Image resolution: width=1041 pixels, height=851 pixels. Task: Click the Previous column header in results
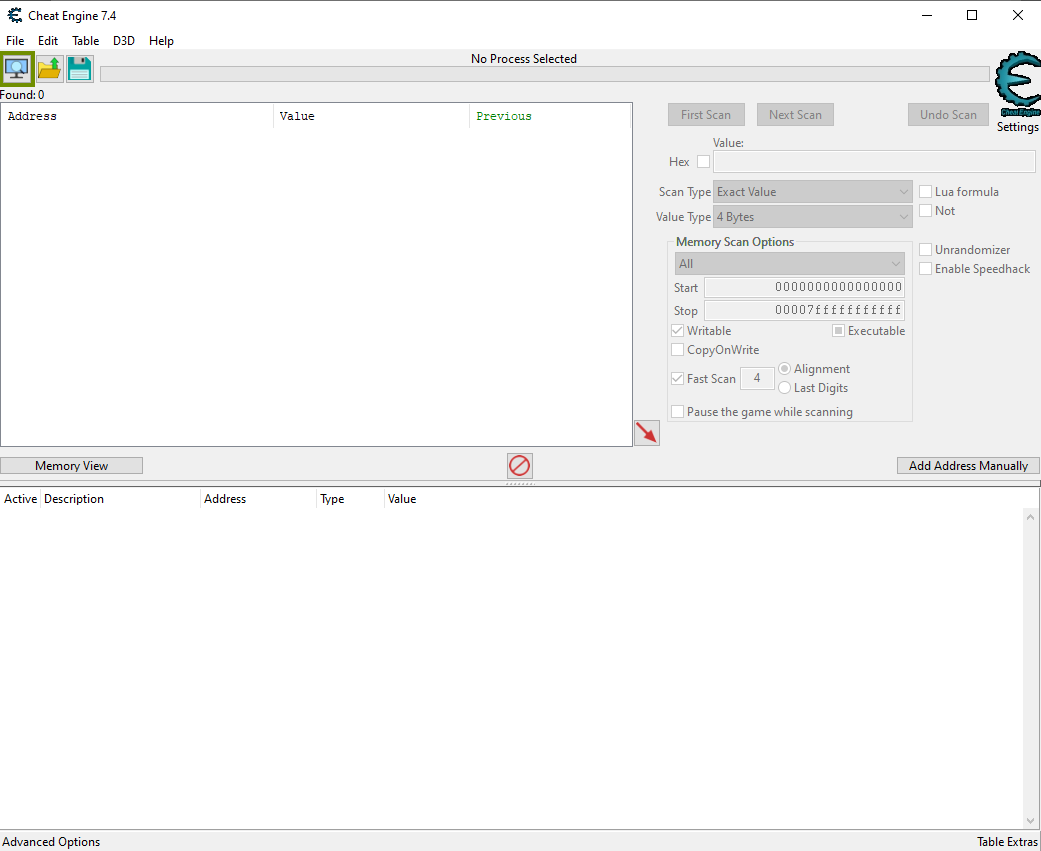tap(550, 116)
